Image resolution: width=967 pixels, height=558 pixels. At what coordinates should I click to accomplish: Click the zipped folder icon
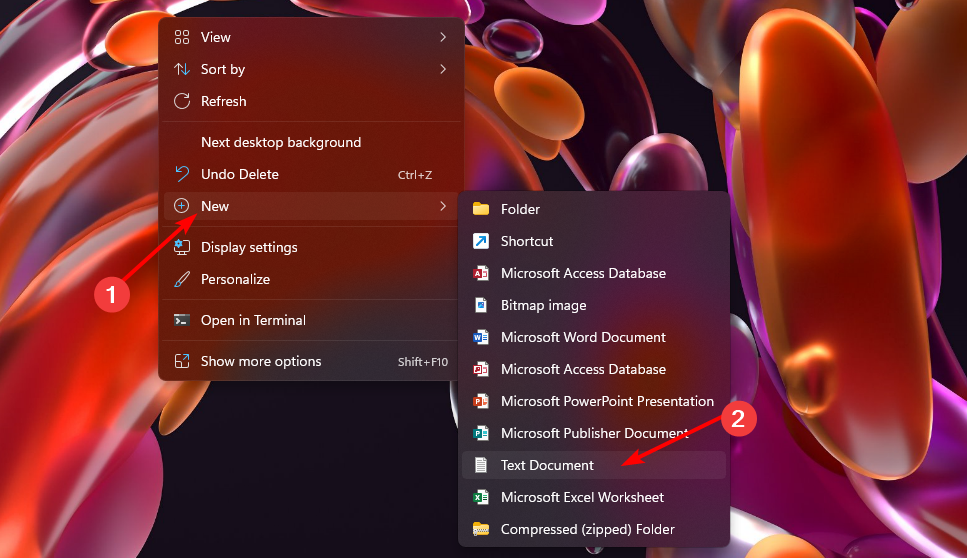pos(480,529)
